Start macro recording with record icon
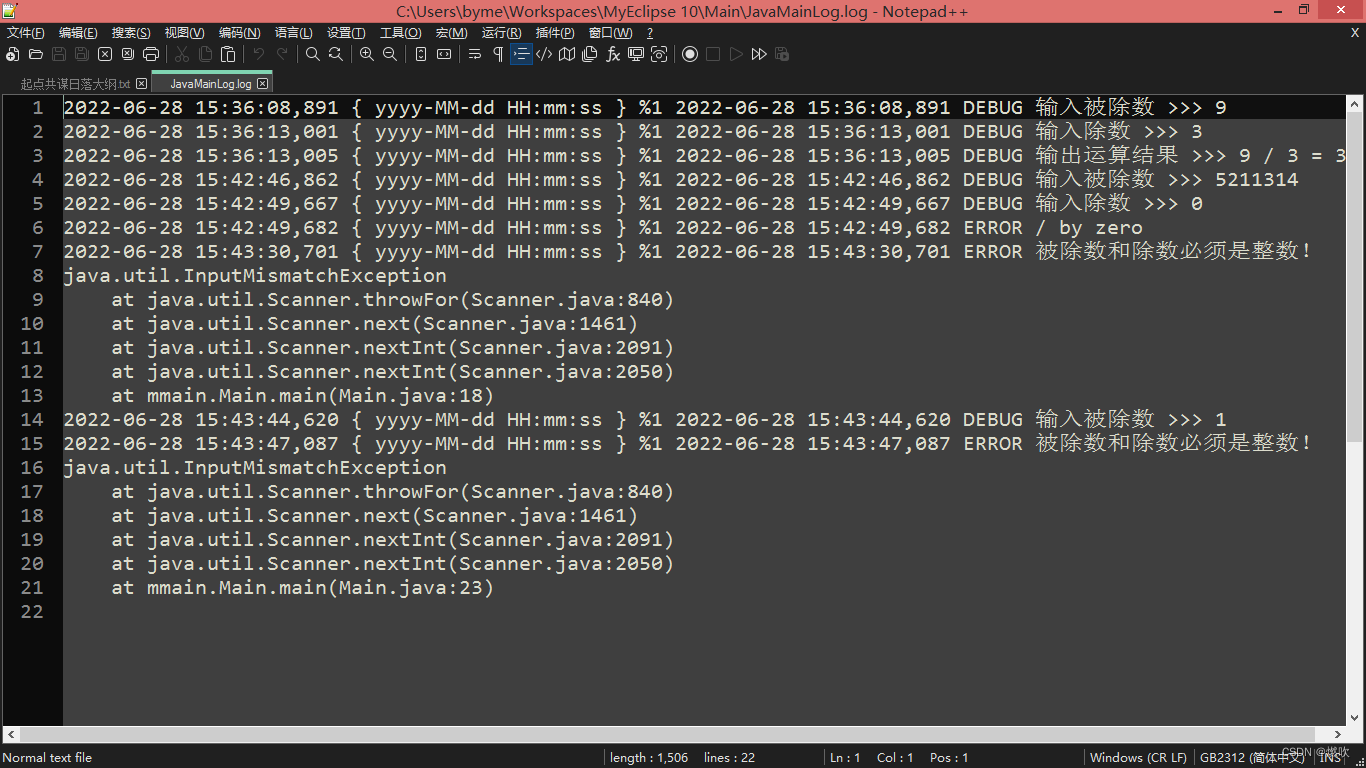The width and height of the screenshot is (1366, 768). tap(690, 54)
